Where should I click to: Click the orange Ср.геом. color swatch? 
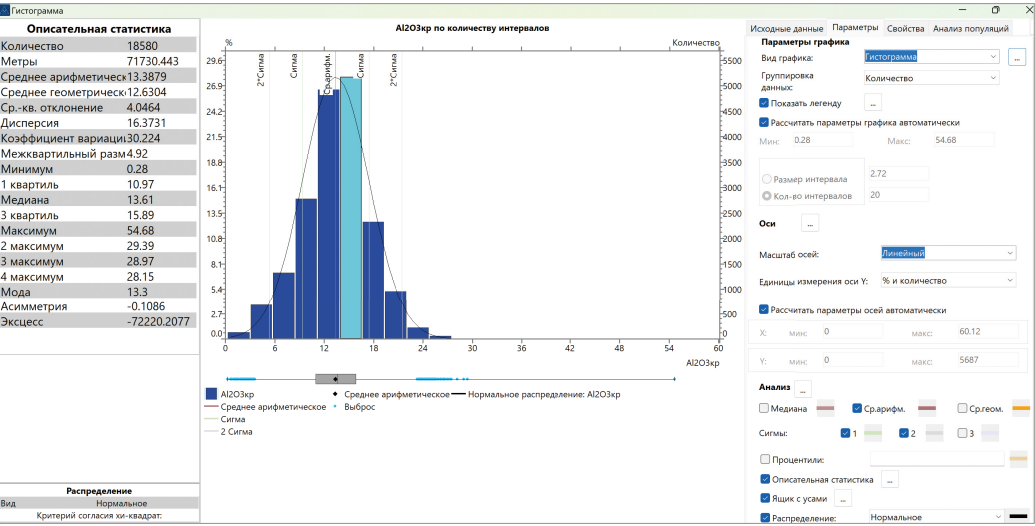pos(1021,409)
